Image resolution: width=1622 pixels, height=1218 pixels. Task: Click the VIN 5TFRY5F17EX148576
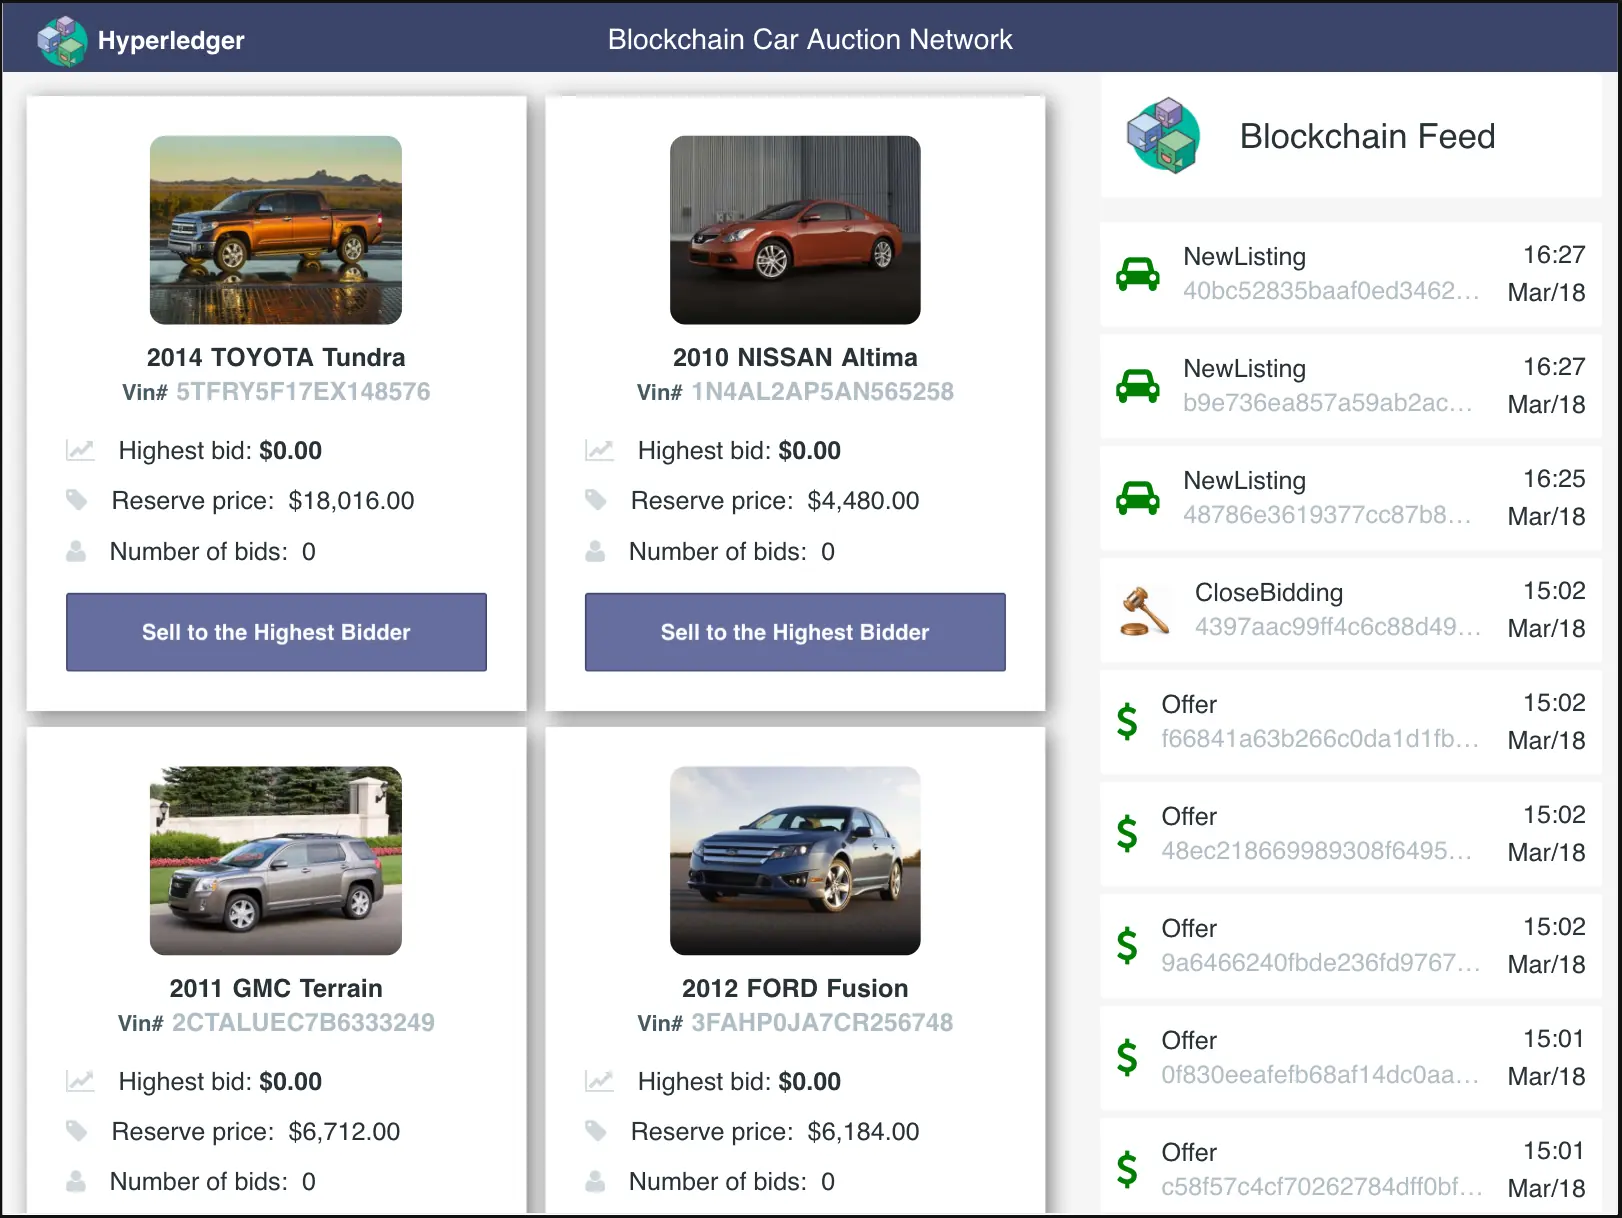click(x=303, y=392)
